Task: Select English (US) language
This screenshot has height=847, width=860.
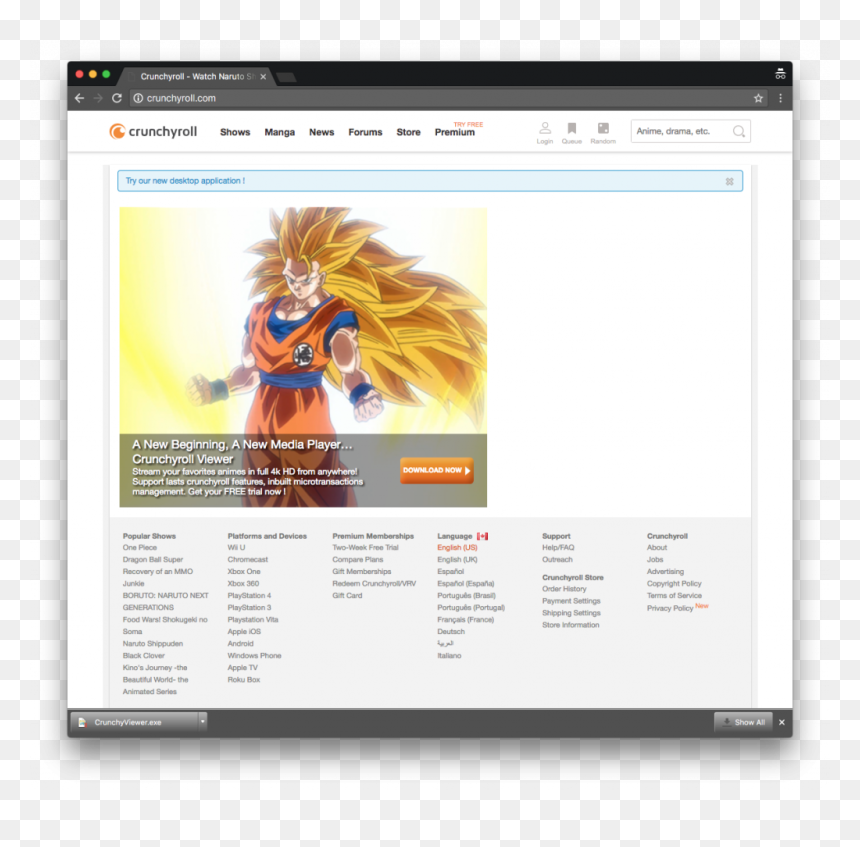Action: (x=457, y=547)
